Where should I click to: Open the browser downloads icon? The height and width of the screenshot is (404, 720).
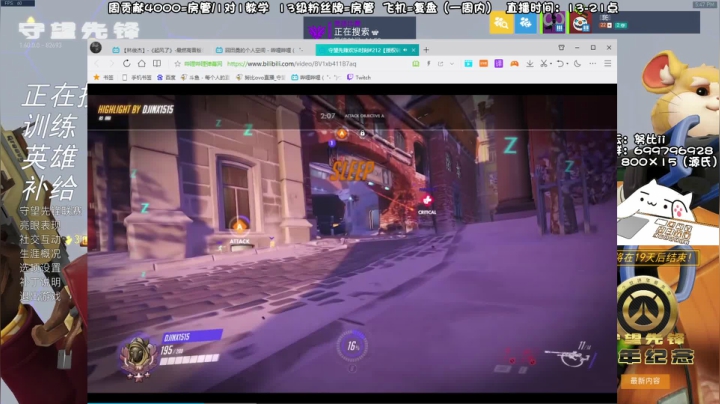(529, 64)
